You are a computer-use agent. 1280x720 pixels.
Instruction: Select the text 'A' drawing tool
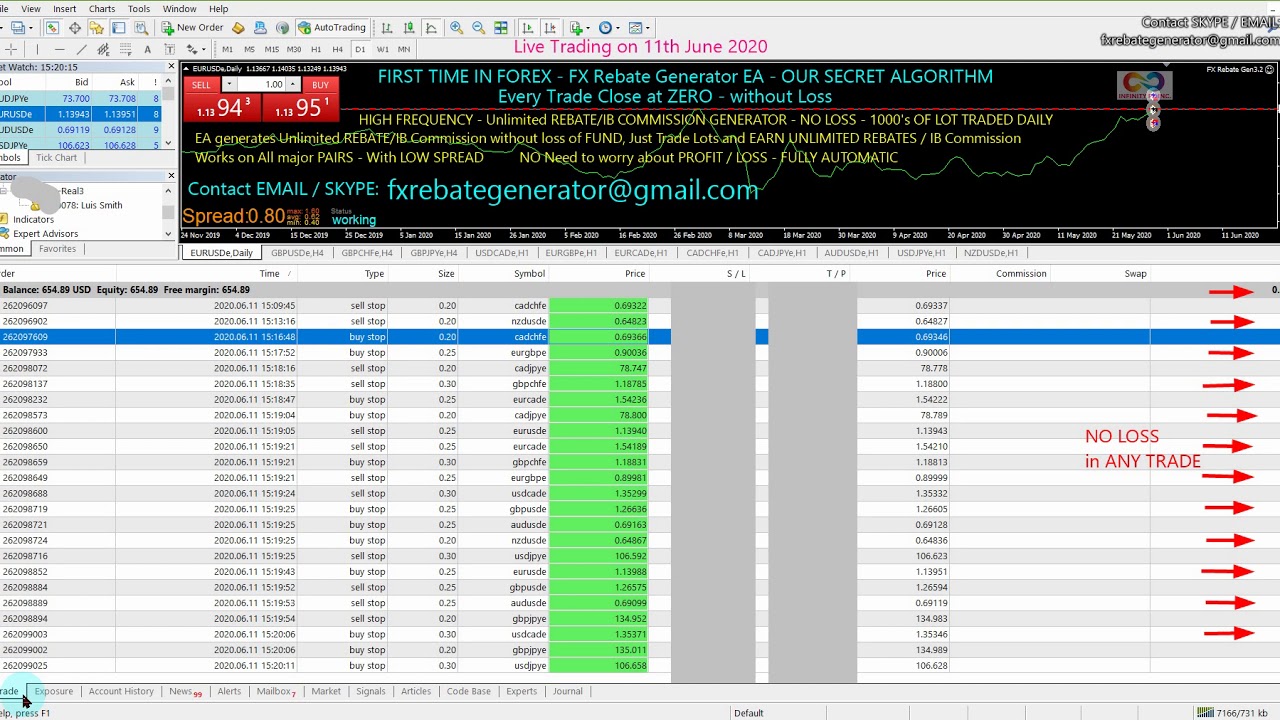tap(147, 49)
